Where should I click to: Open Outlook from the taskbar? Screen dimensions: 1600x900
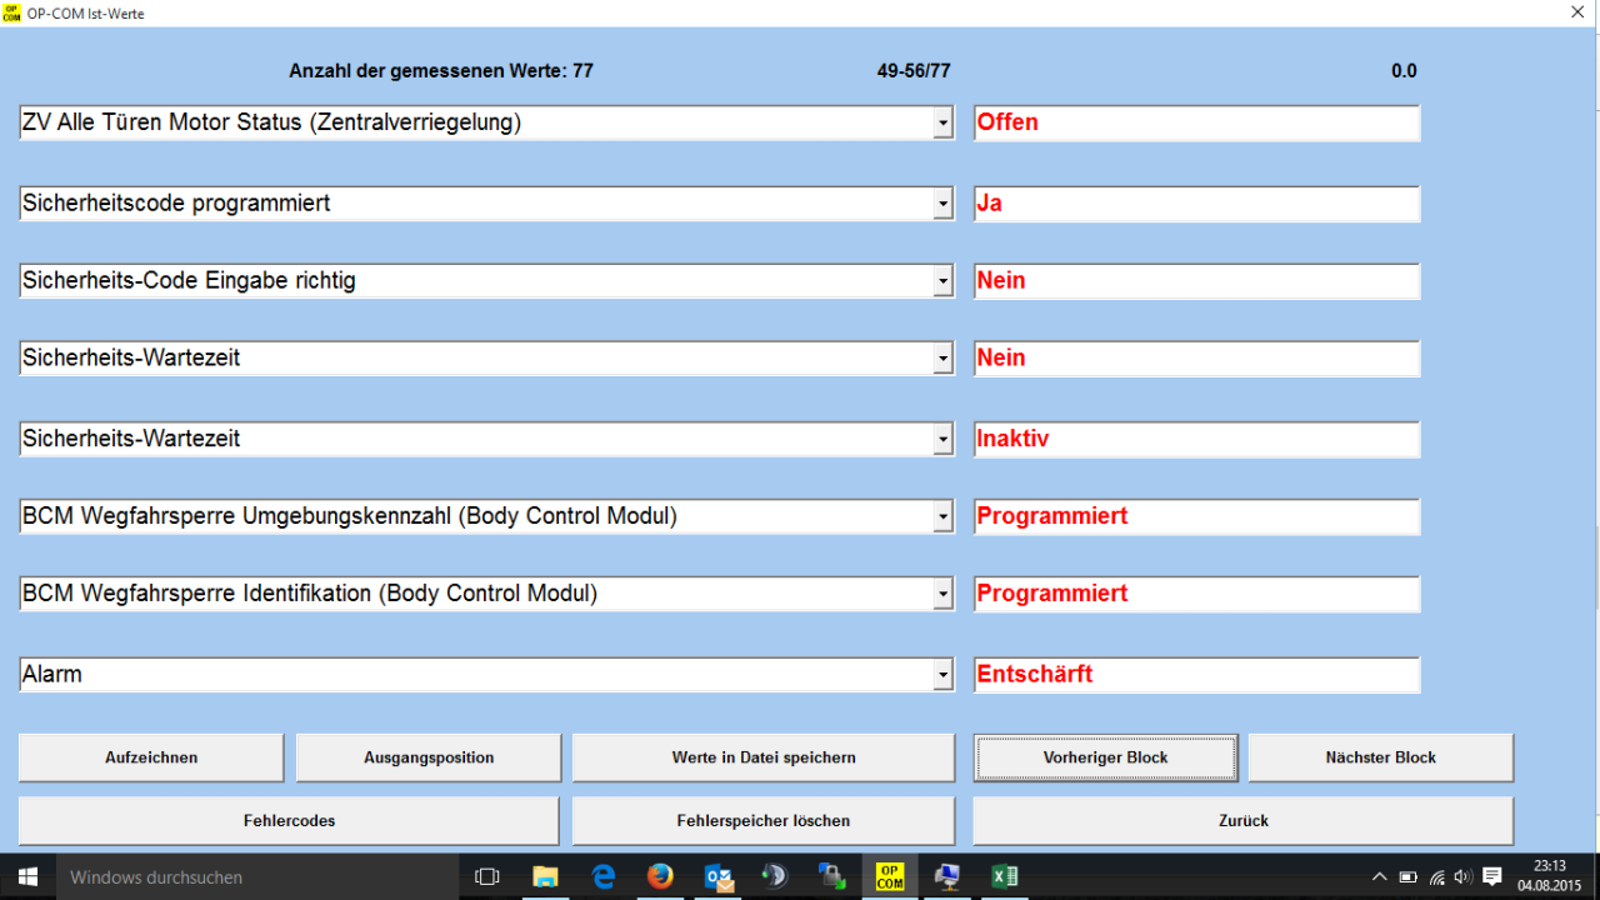tap(718, 877)
